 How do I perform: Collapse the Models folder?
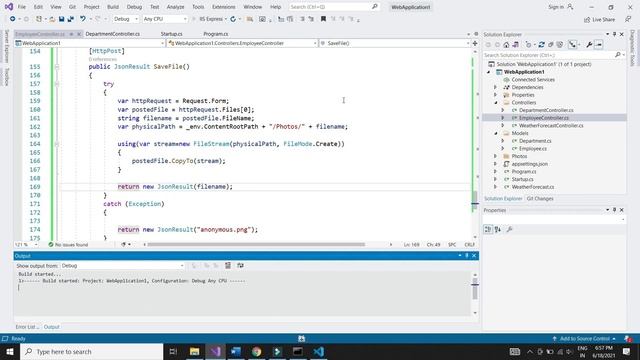point(496,133)
